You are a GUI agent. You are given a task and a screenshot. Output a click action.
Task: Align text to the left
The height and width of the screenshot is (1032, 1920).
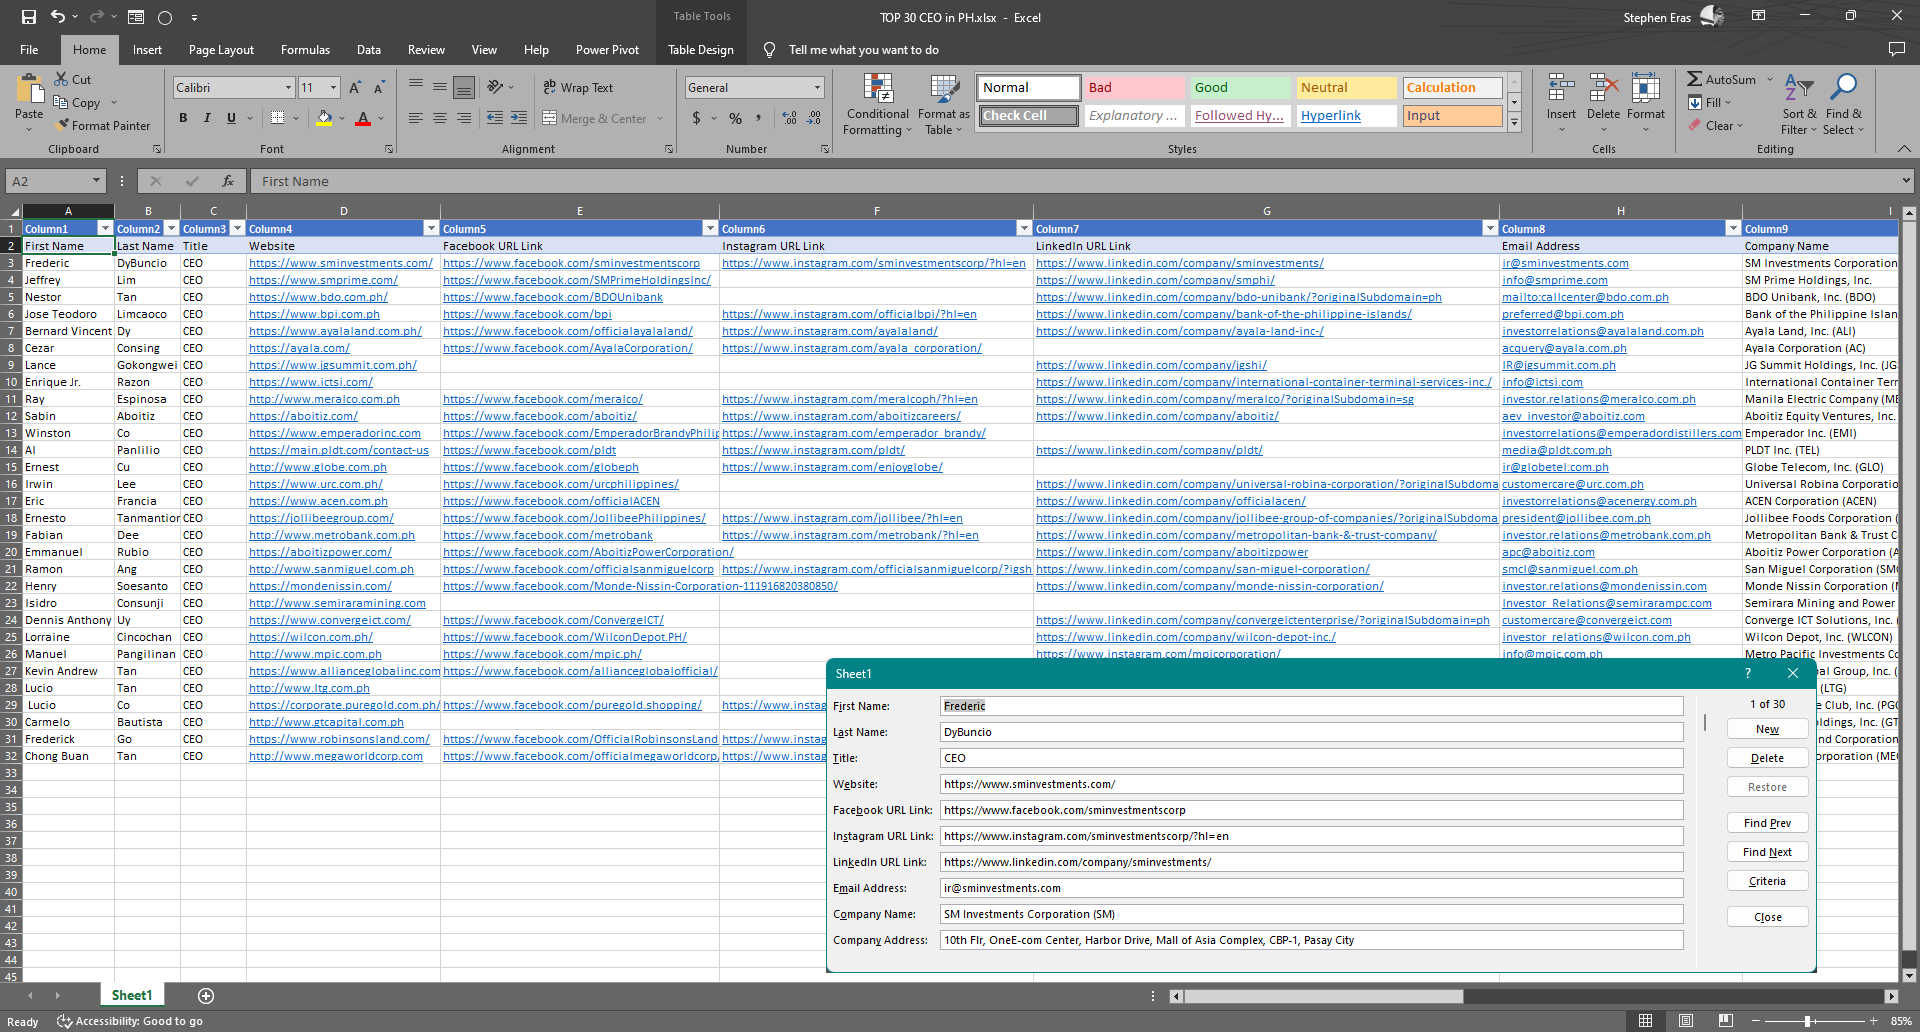pyautogui.click(x=416, y=118)
